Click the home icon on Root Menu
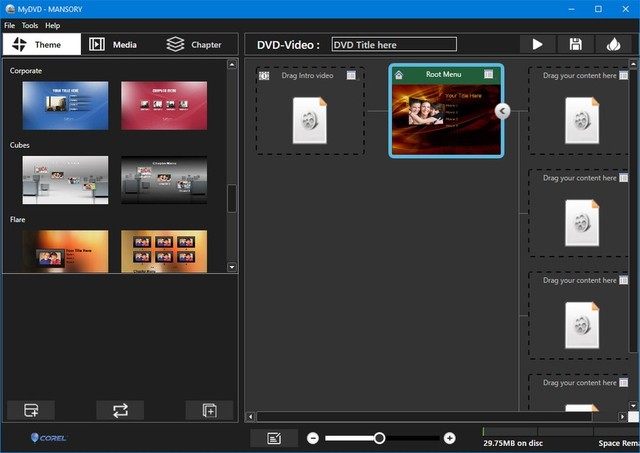 click(399, 75)
